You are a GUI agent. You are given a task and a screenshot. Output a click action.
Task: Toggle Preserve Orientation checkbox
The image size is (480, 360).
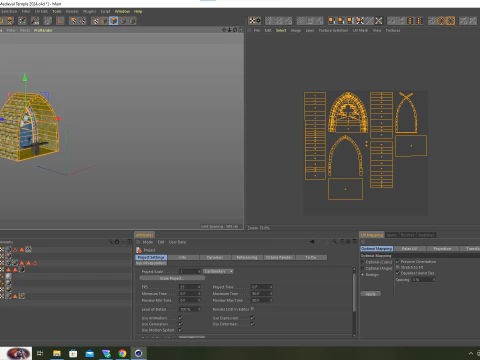point(398,262)
